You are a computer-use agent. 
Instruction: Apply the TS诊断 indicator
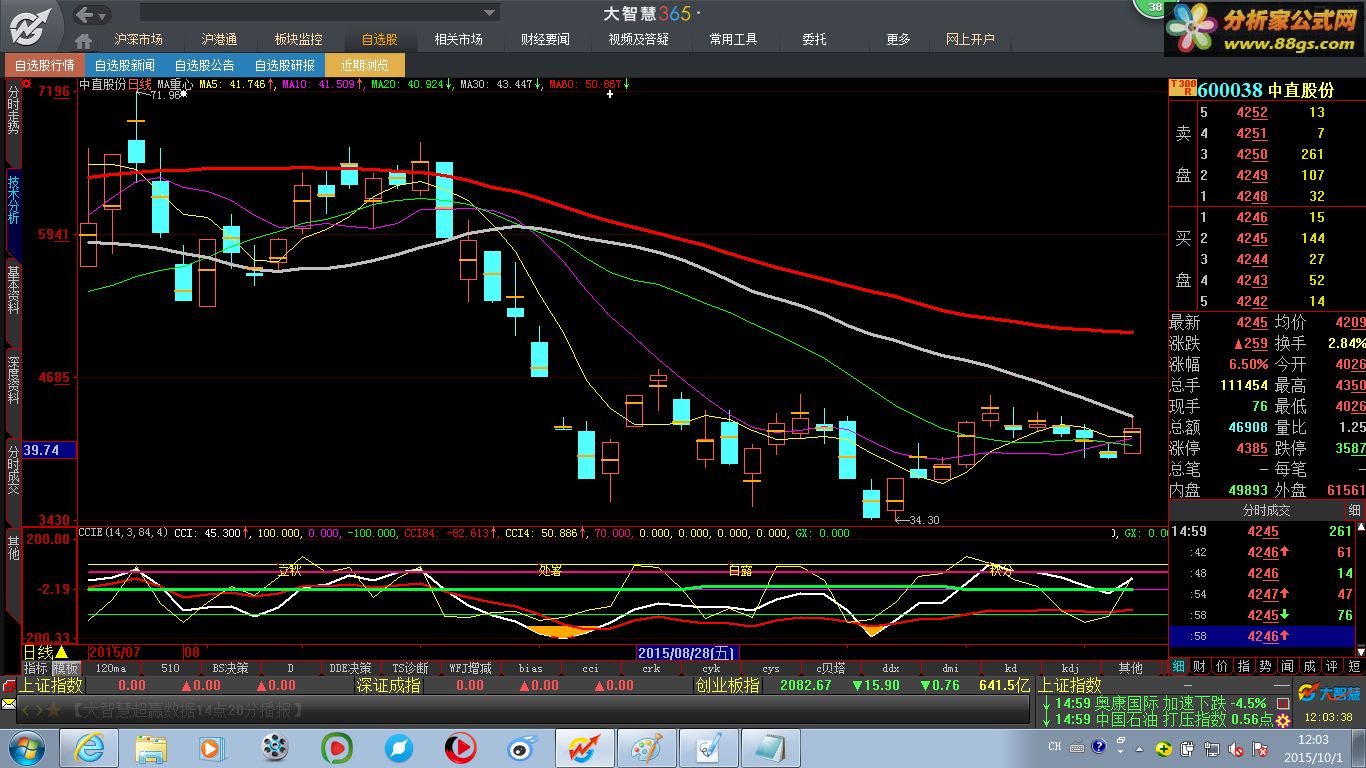click(410, 668)
